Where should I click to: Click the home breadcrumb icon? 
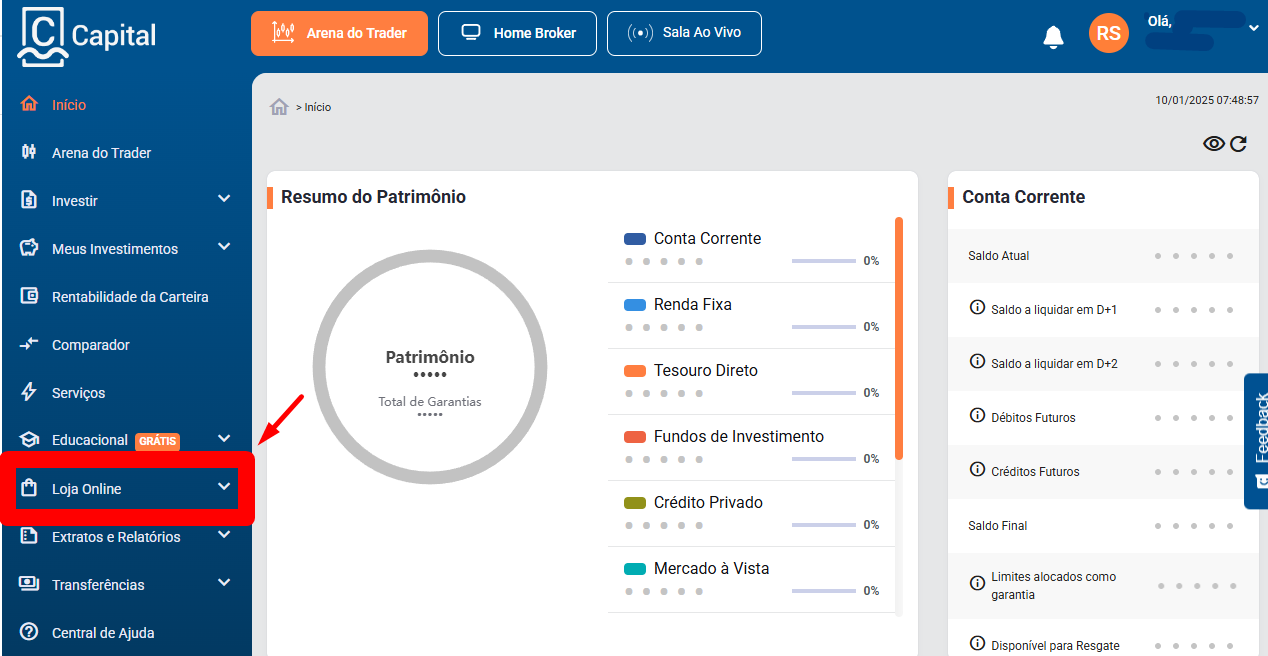280,107
